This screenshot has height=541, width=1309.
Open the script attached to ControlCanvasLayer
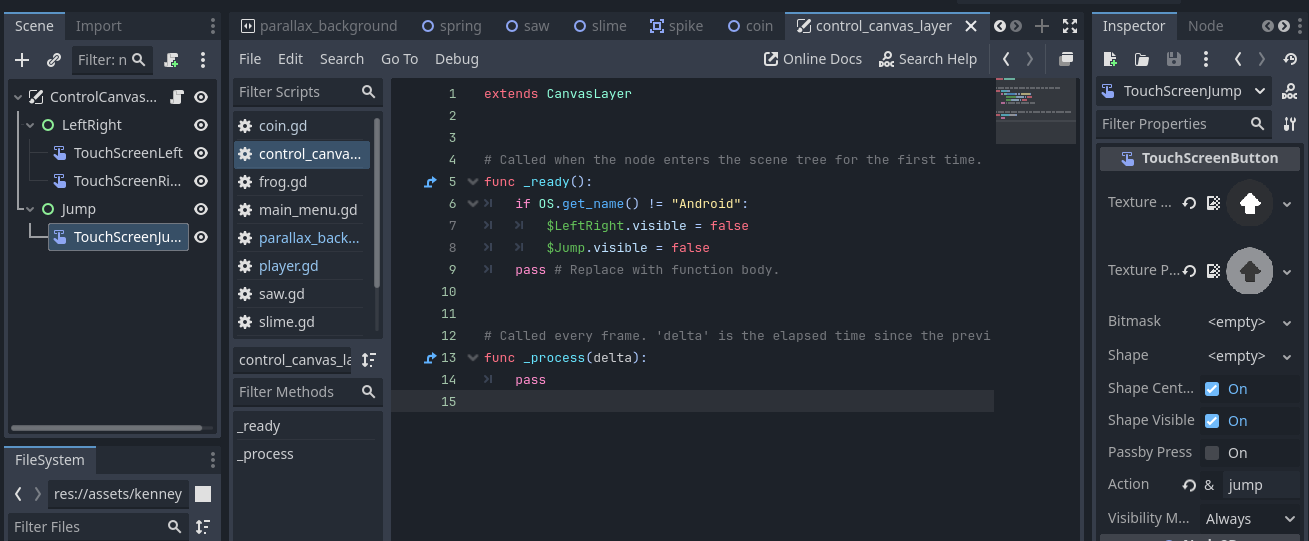tap(177, 97)
